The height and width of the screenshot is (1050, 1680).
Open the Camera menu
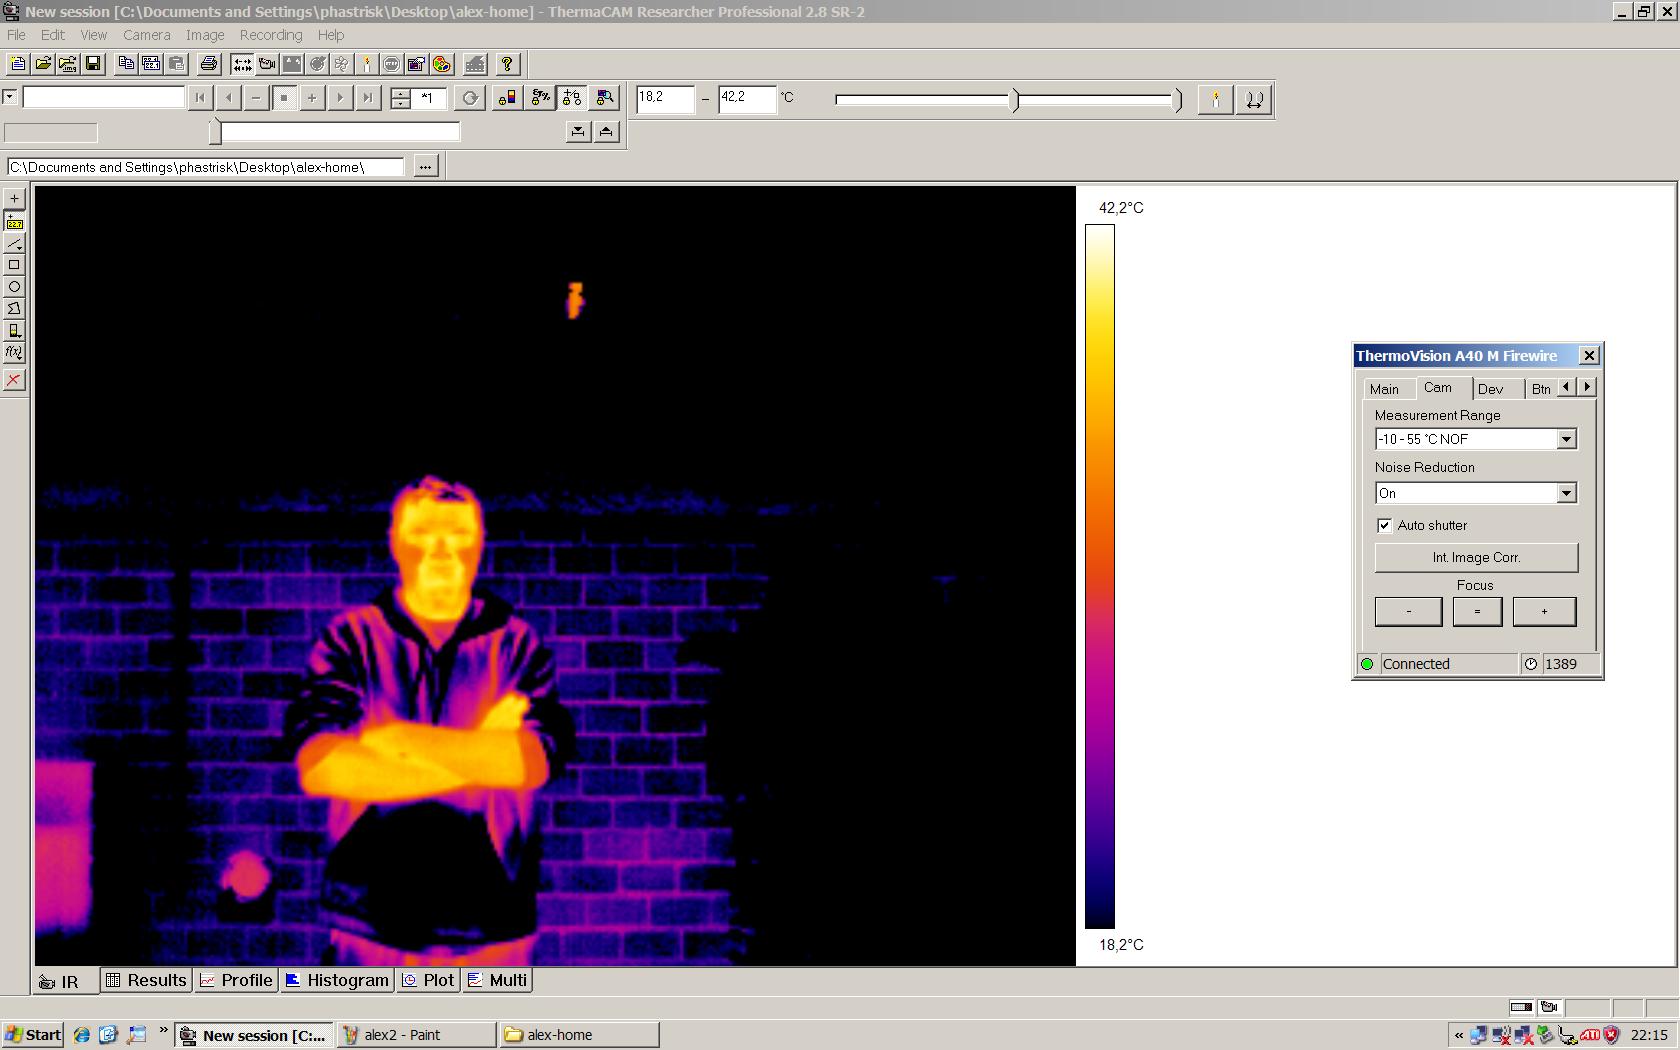(x=146, y=35)
